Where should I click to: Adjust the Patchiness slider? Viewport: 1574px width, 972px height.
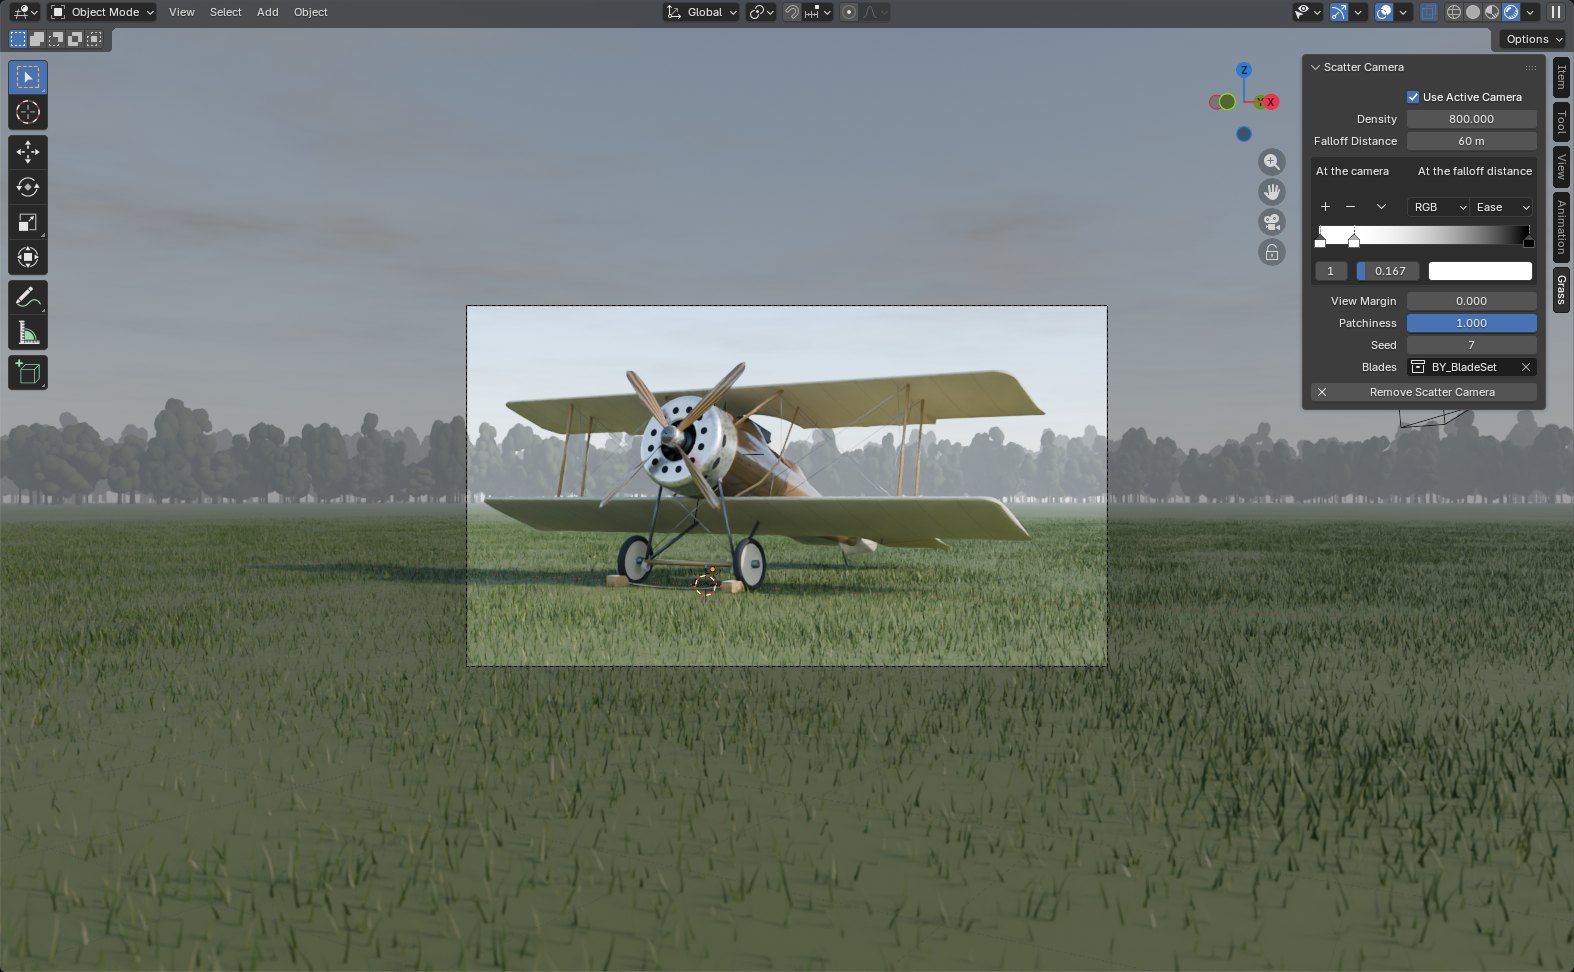(1472, 323)
